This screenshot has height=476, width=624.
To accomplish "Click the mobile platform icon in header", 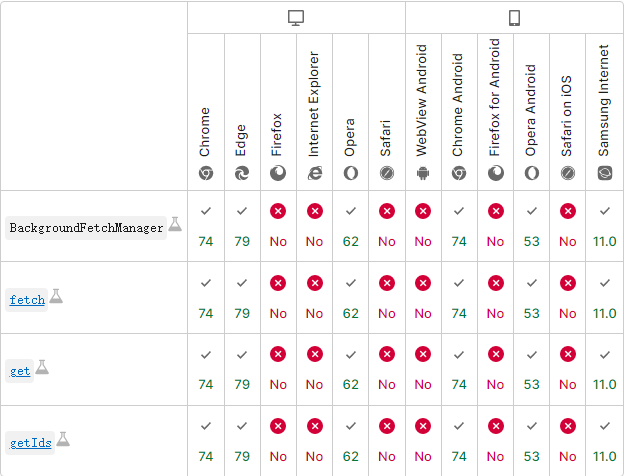I will pos(514,18).
